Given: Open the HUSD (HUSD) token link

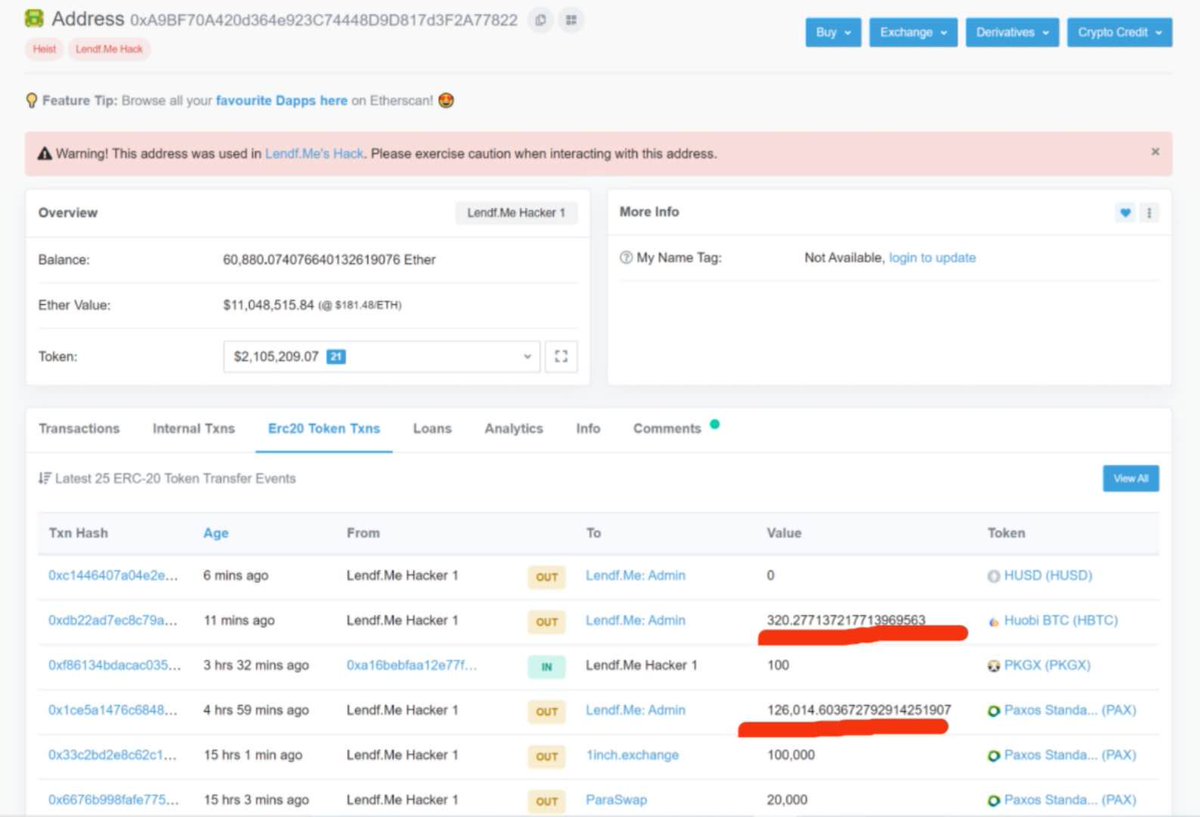Looking at the screenshot, I should [1048, 576].
